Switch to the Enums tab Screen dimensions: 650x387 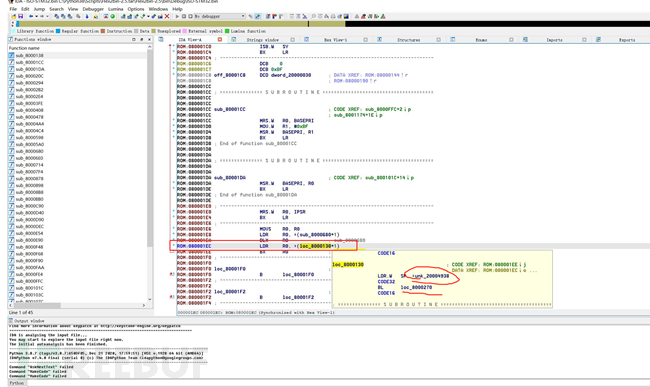481,40
